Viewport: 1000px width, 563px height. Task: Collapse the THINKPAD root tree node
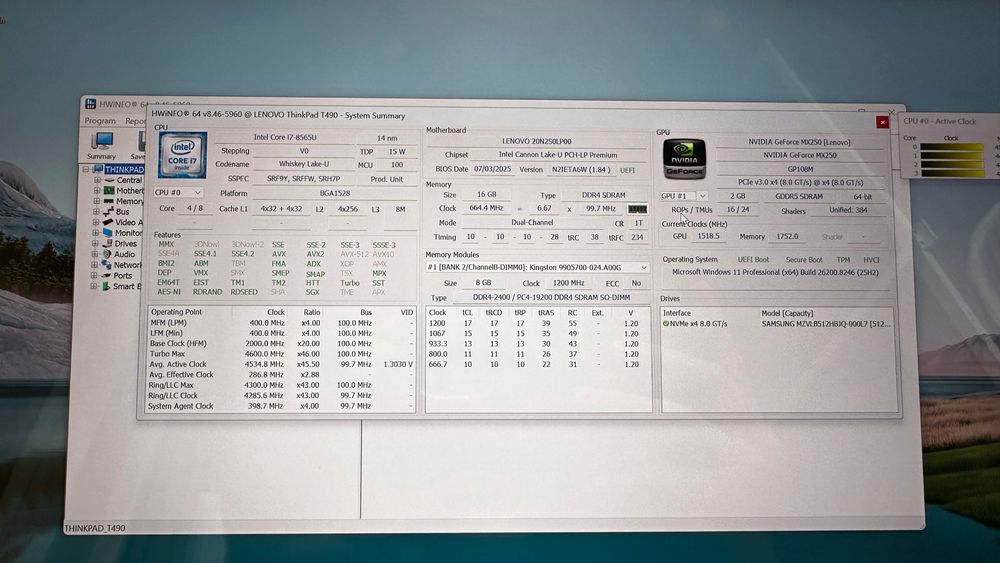click(86, 170)
